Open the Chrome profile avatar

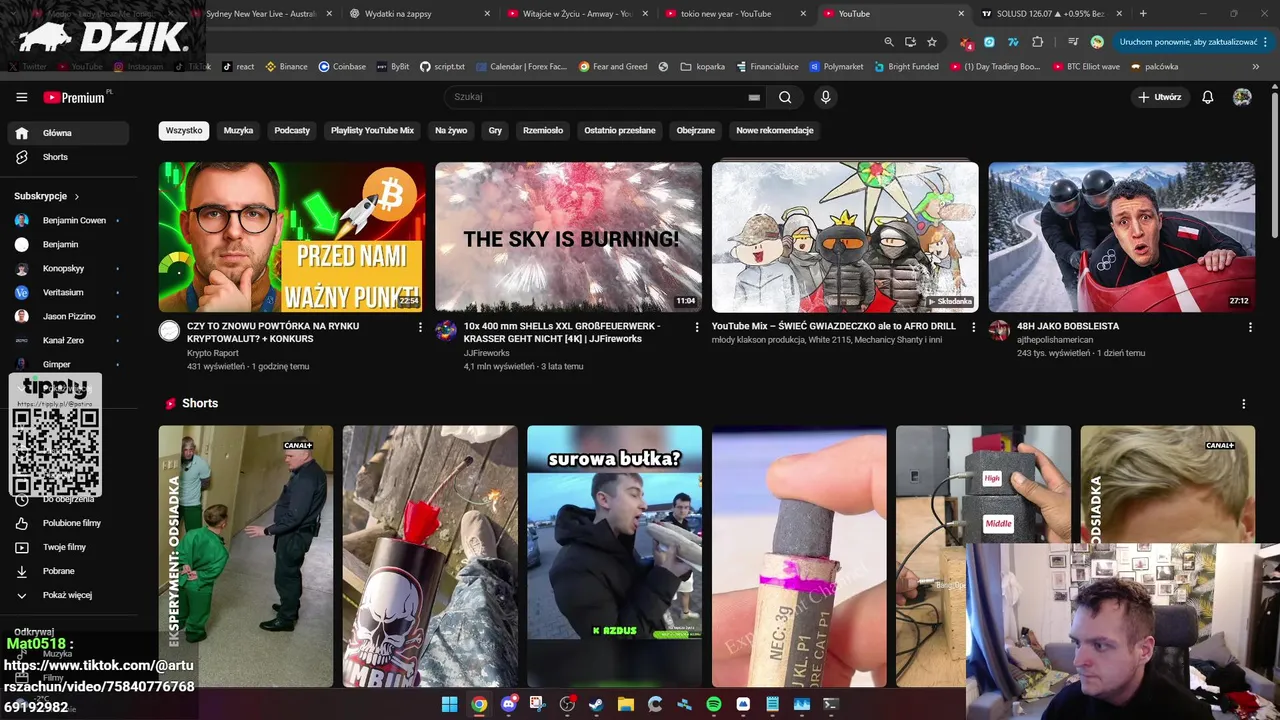(x=1097, y=42)
